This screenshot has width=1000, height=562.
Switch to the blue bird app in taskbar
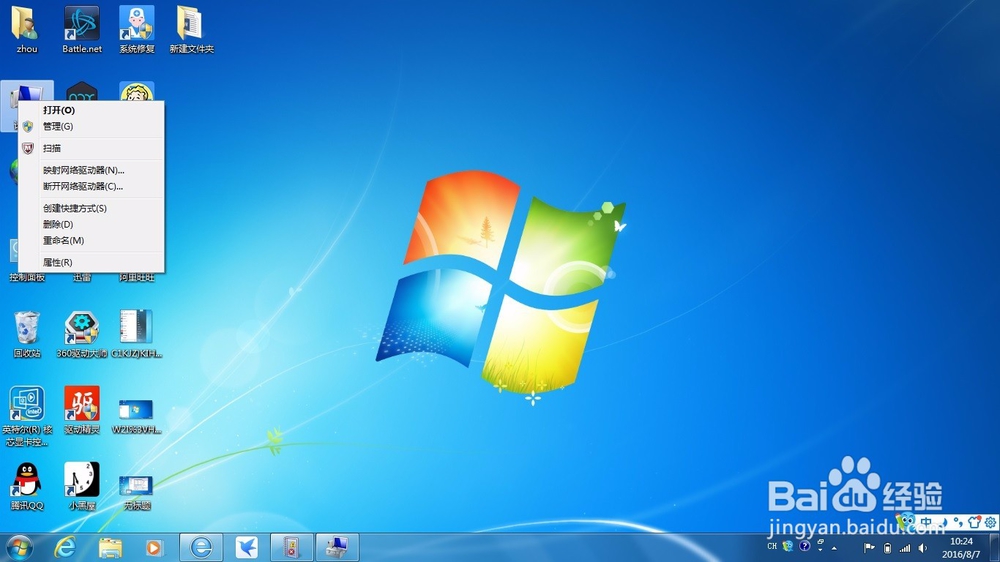(x=246, y=547)
